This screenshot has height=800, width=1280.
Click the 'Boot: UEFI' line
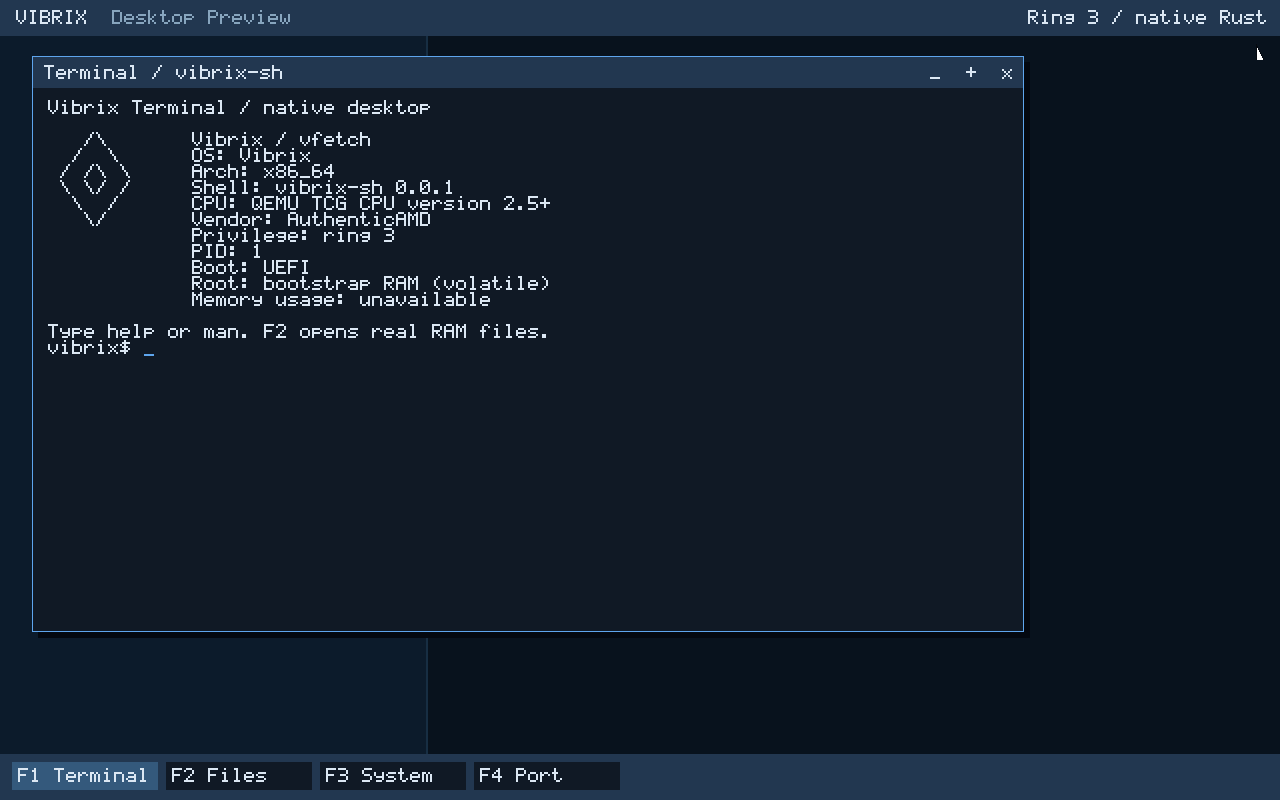click(251, 268)
